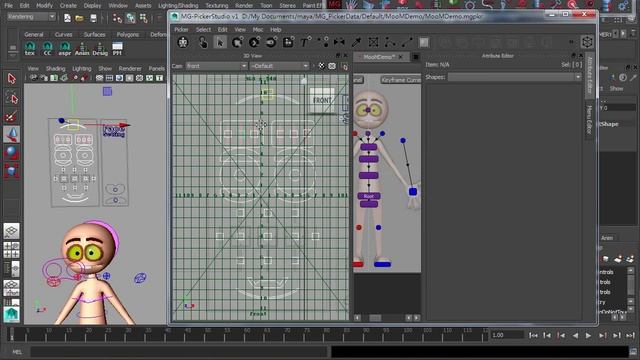Select the hand pan tool in MG-PickerStudio

(202, 42)
